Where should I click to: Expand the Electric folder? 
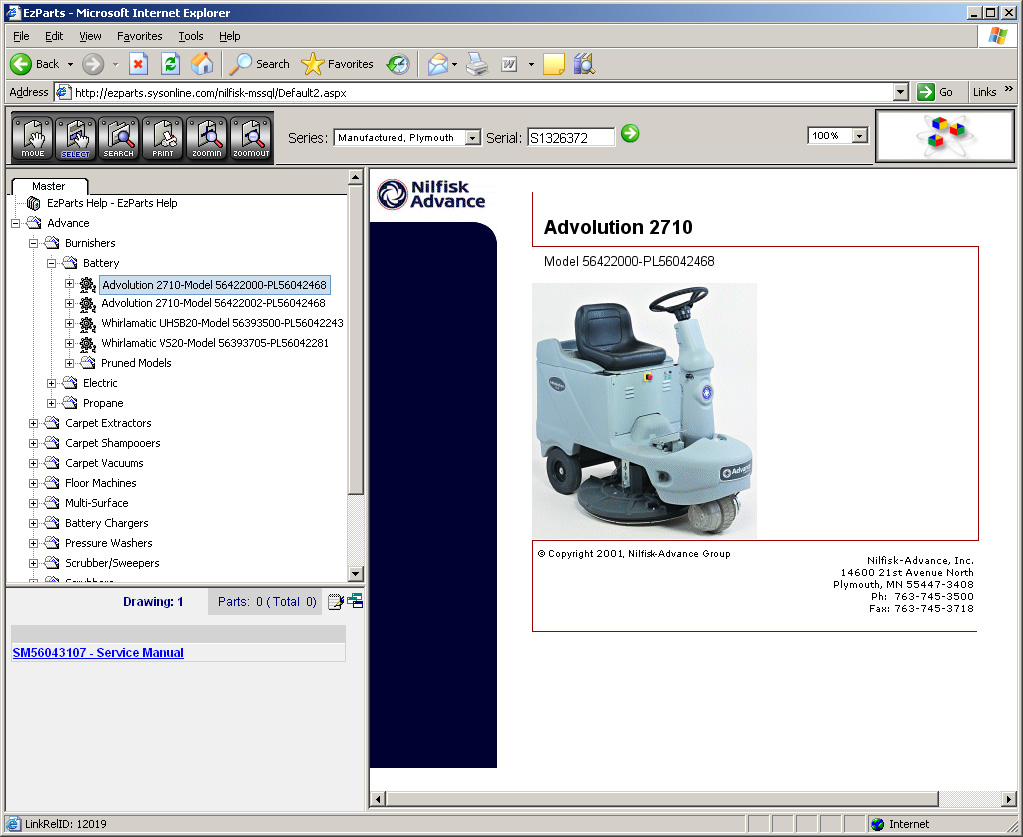52,384
